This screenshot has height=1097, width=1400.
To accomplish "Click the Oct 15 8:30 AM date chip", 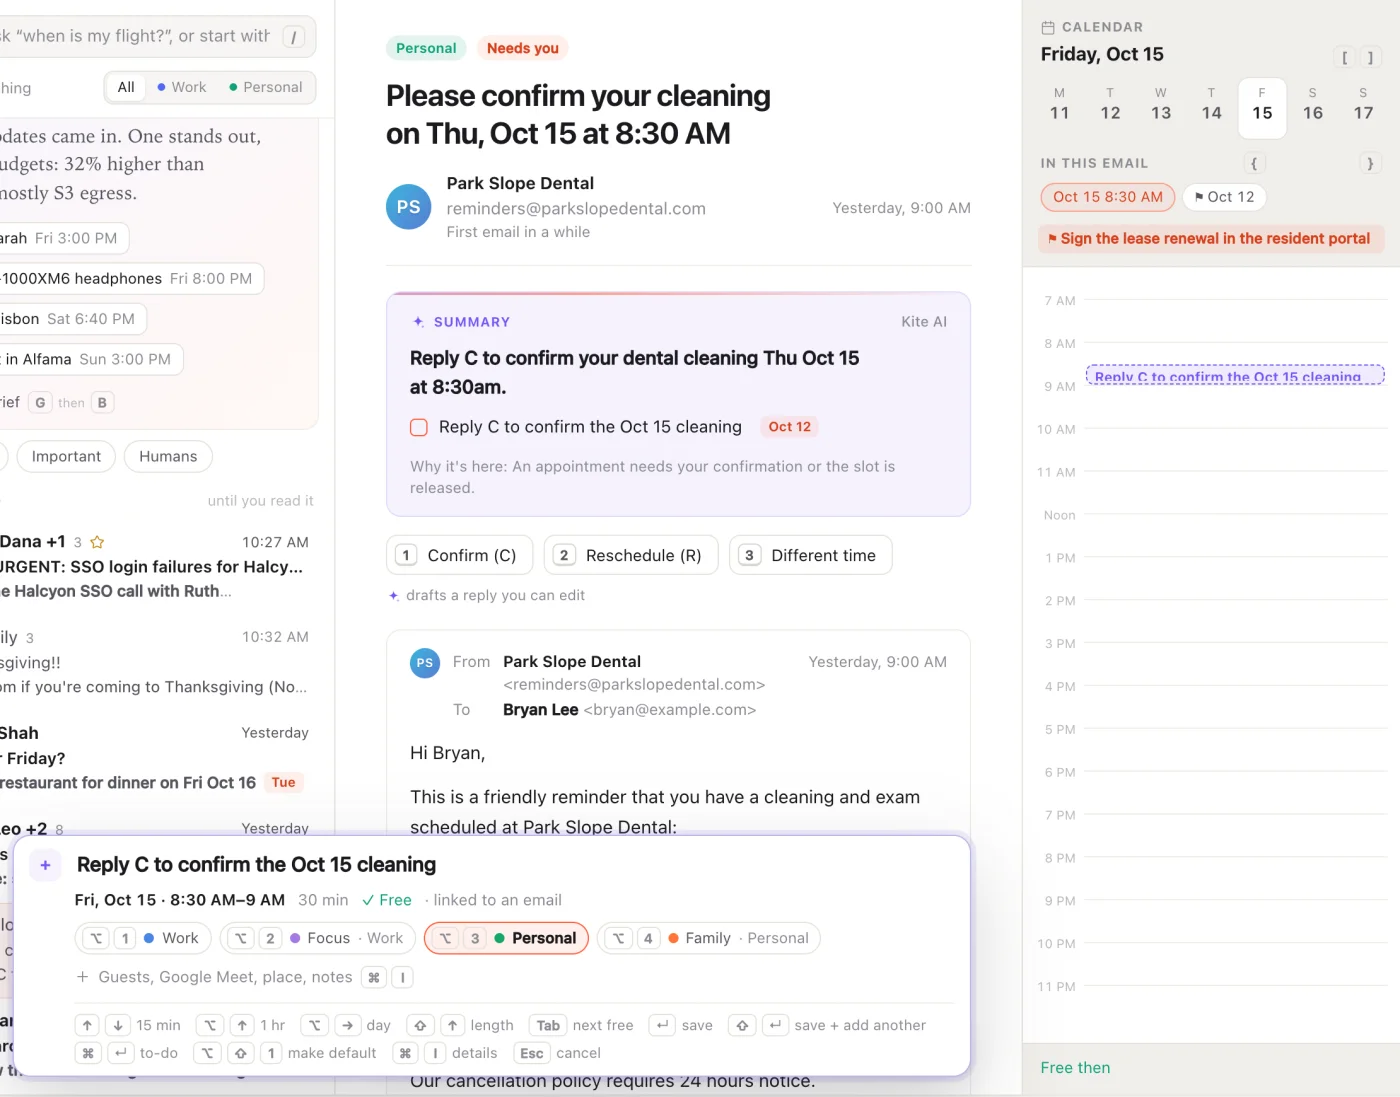I will 1107,197.
